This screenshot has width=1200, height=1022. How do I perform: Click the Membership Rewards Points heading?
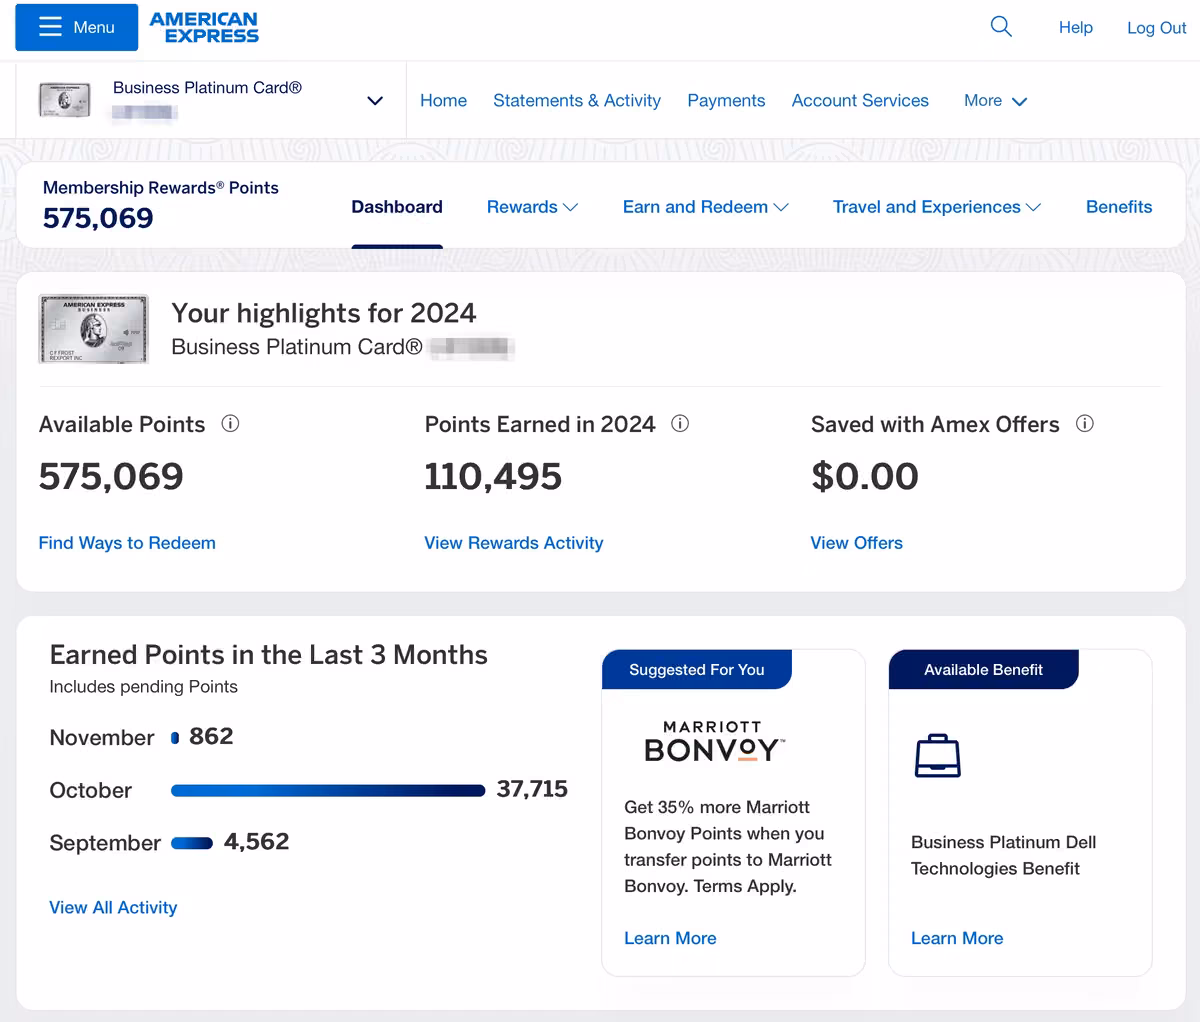(x=161, y=188)
